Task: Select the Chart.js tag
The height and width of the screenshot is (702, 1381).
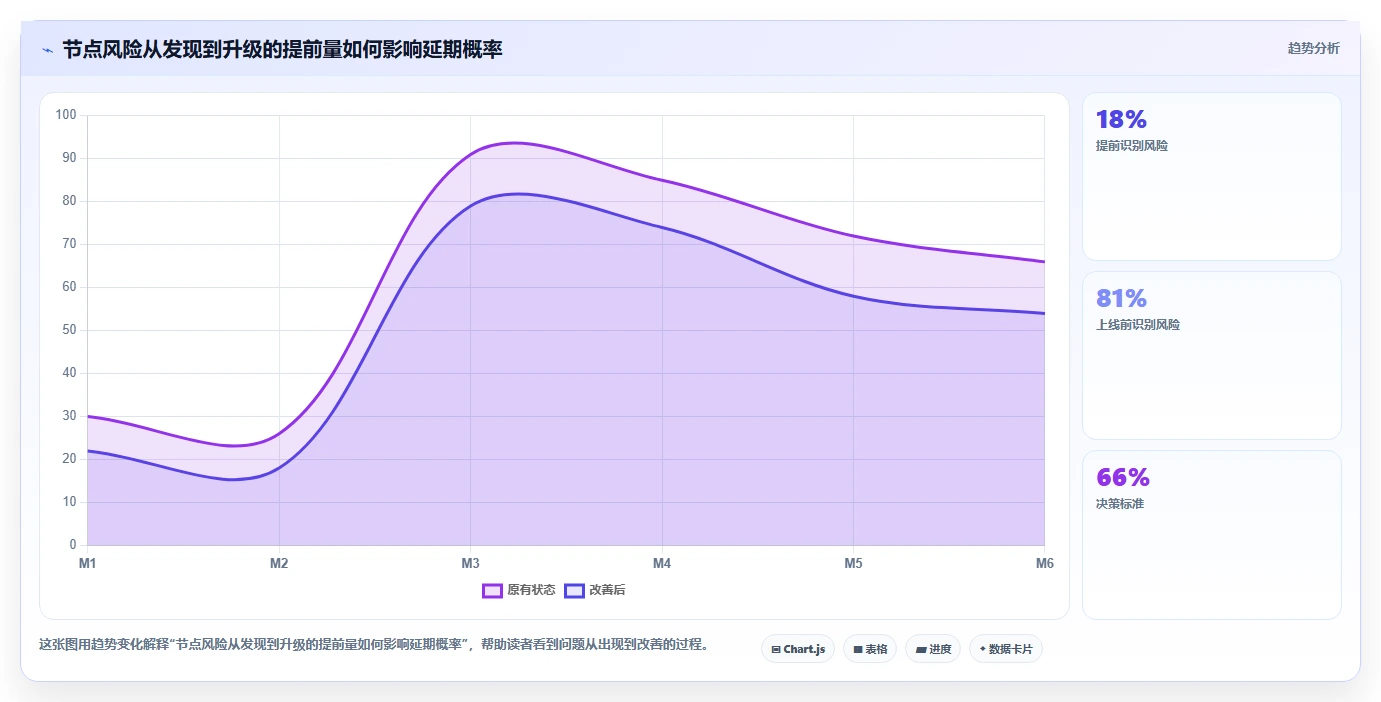Action: (798, 649)
